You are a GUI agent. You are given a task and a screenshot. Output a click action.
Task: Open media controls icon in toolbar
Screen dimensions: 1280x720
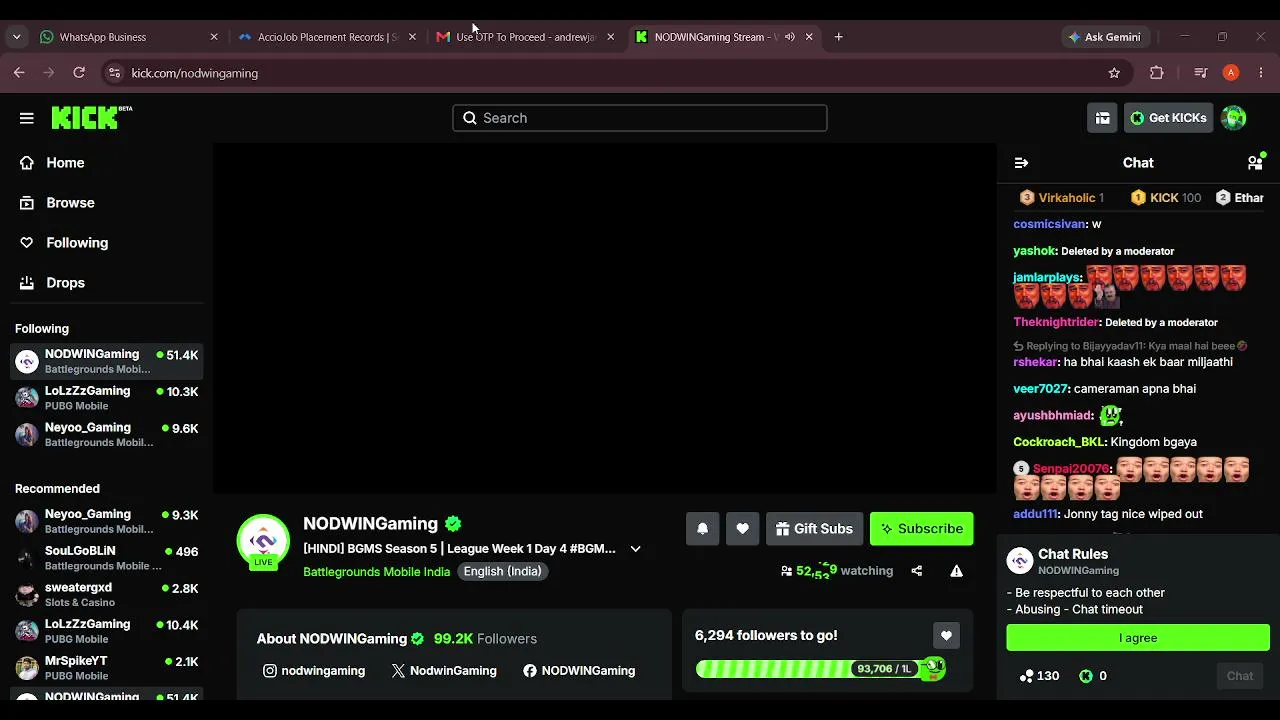coord(1201,73)
